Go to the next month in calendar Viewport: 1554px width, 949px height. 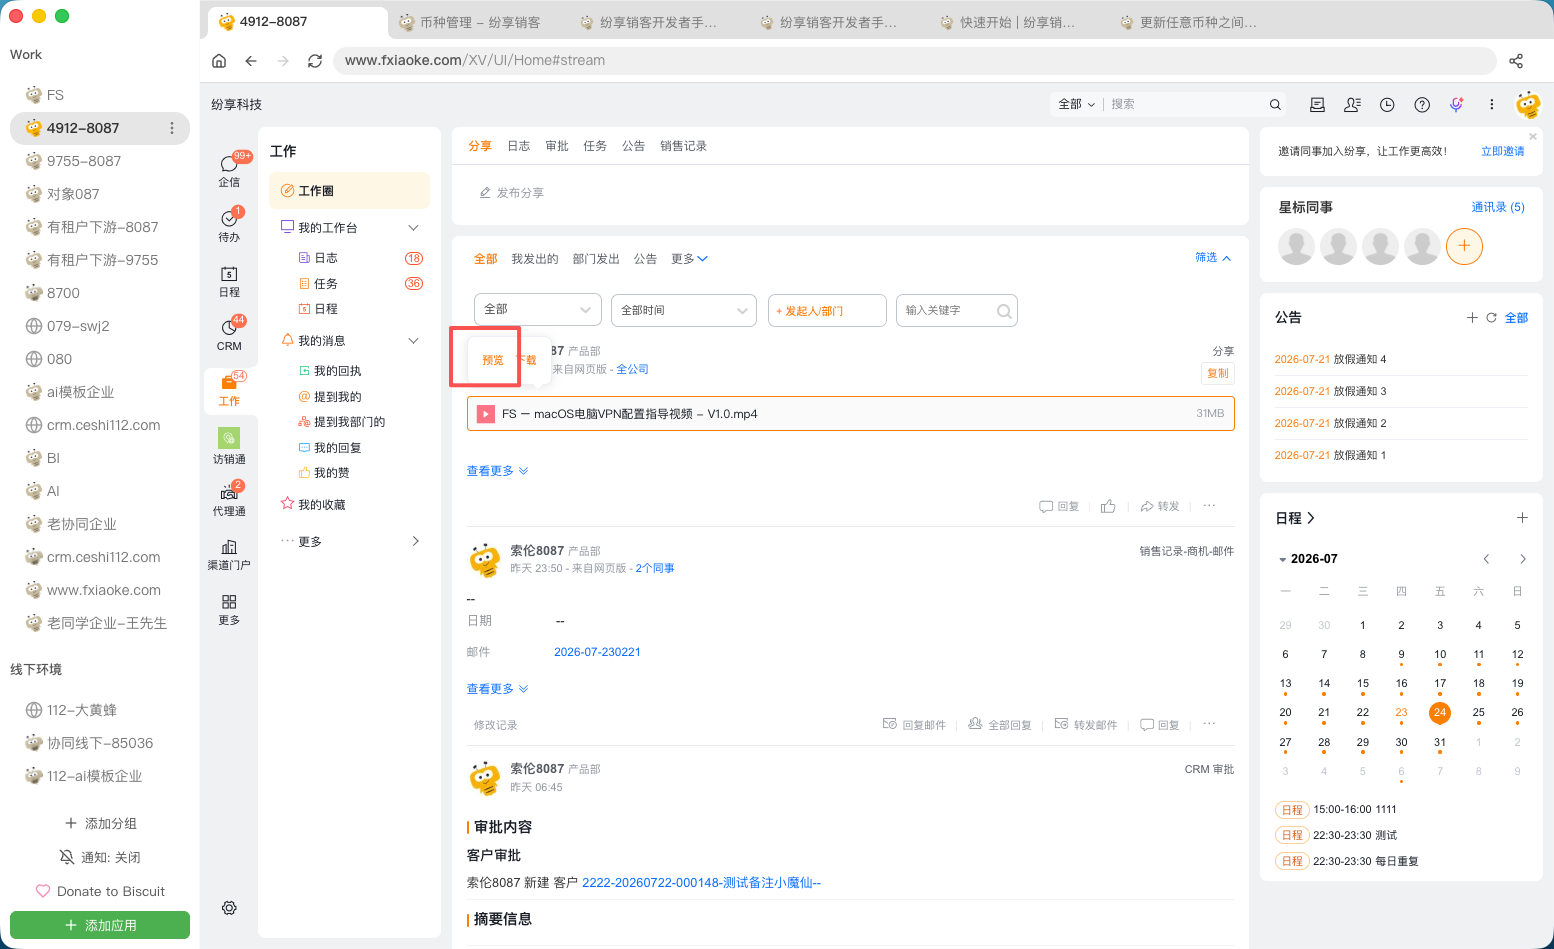pyautogui.click(x=1522, y=559)
